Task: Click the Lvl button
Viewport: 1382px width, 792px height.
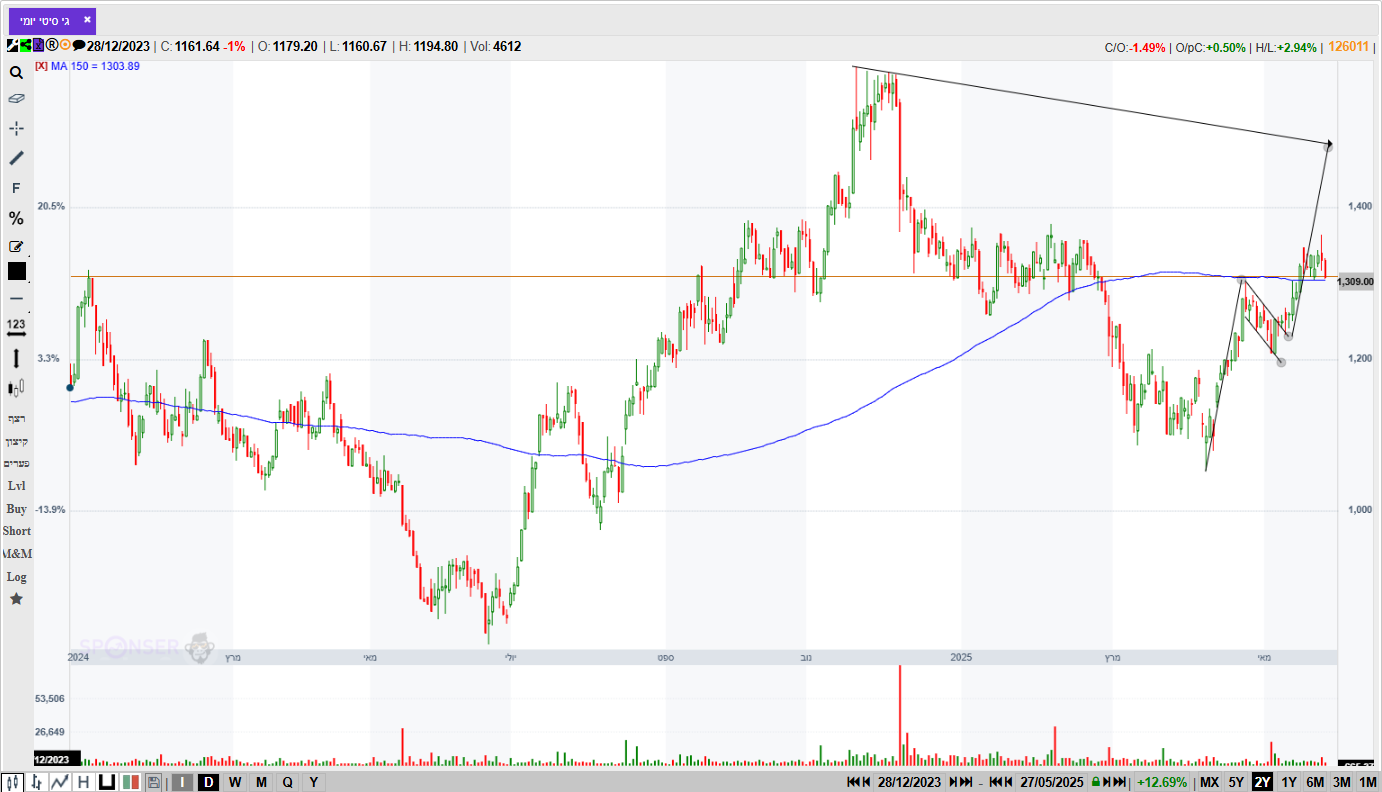Action: [x=16, y=486]
